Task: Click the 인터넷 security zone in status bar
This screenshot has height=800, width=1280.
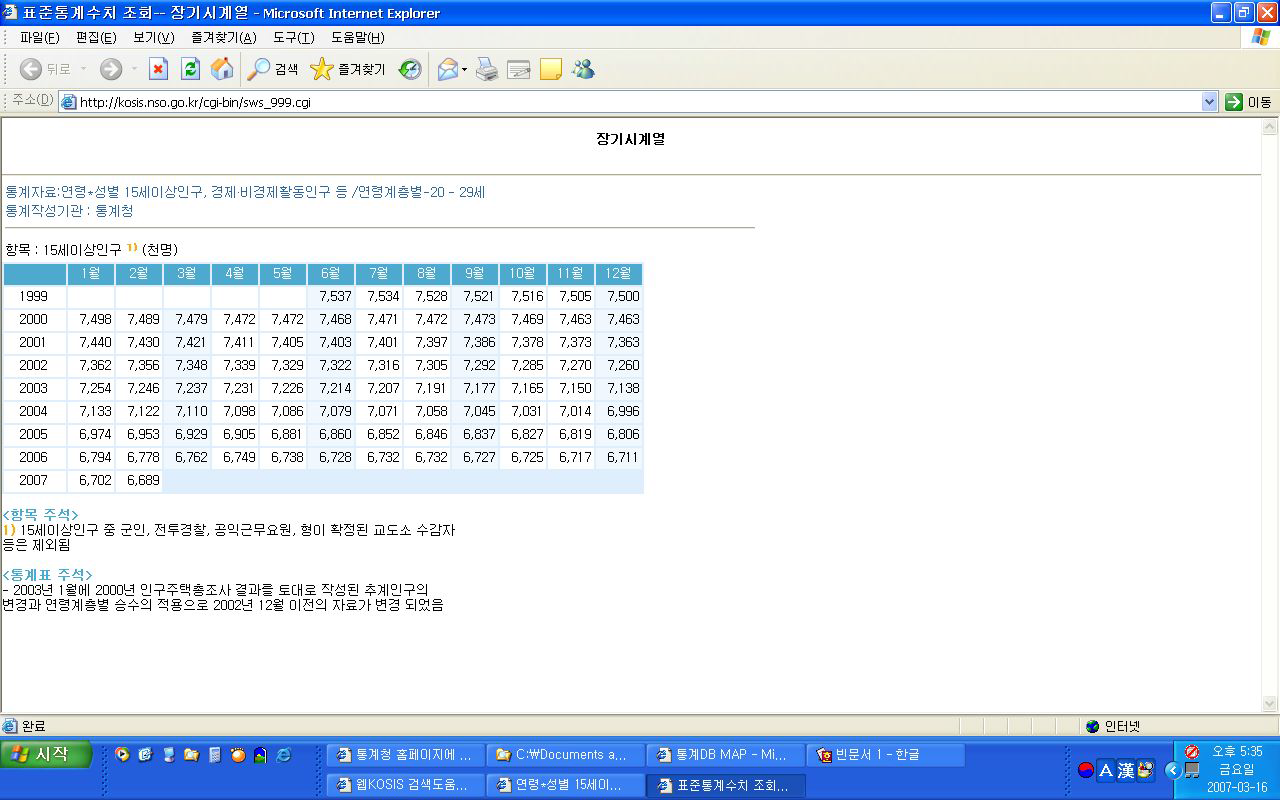Action: (x=1113, y=726)
